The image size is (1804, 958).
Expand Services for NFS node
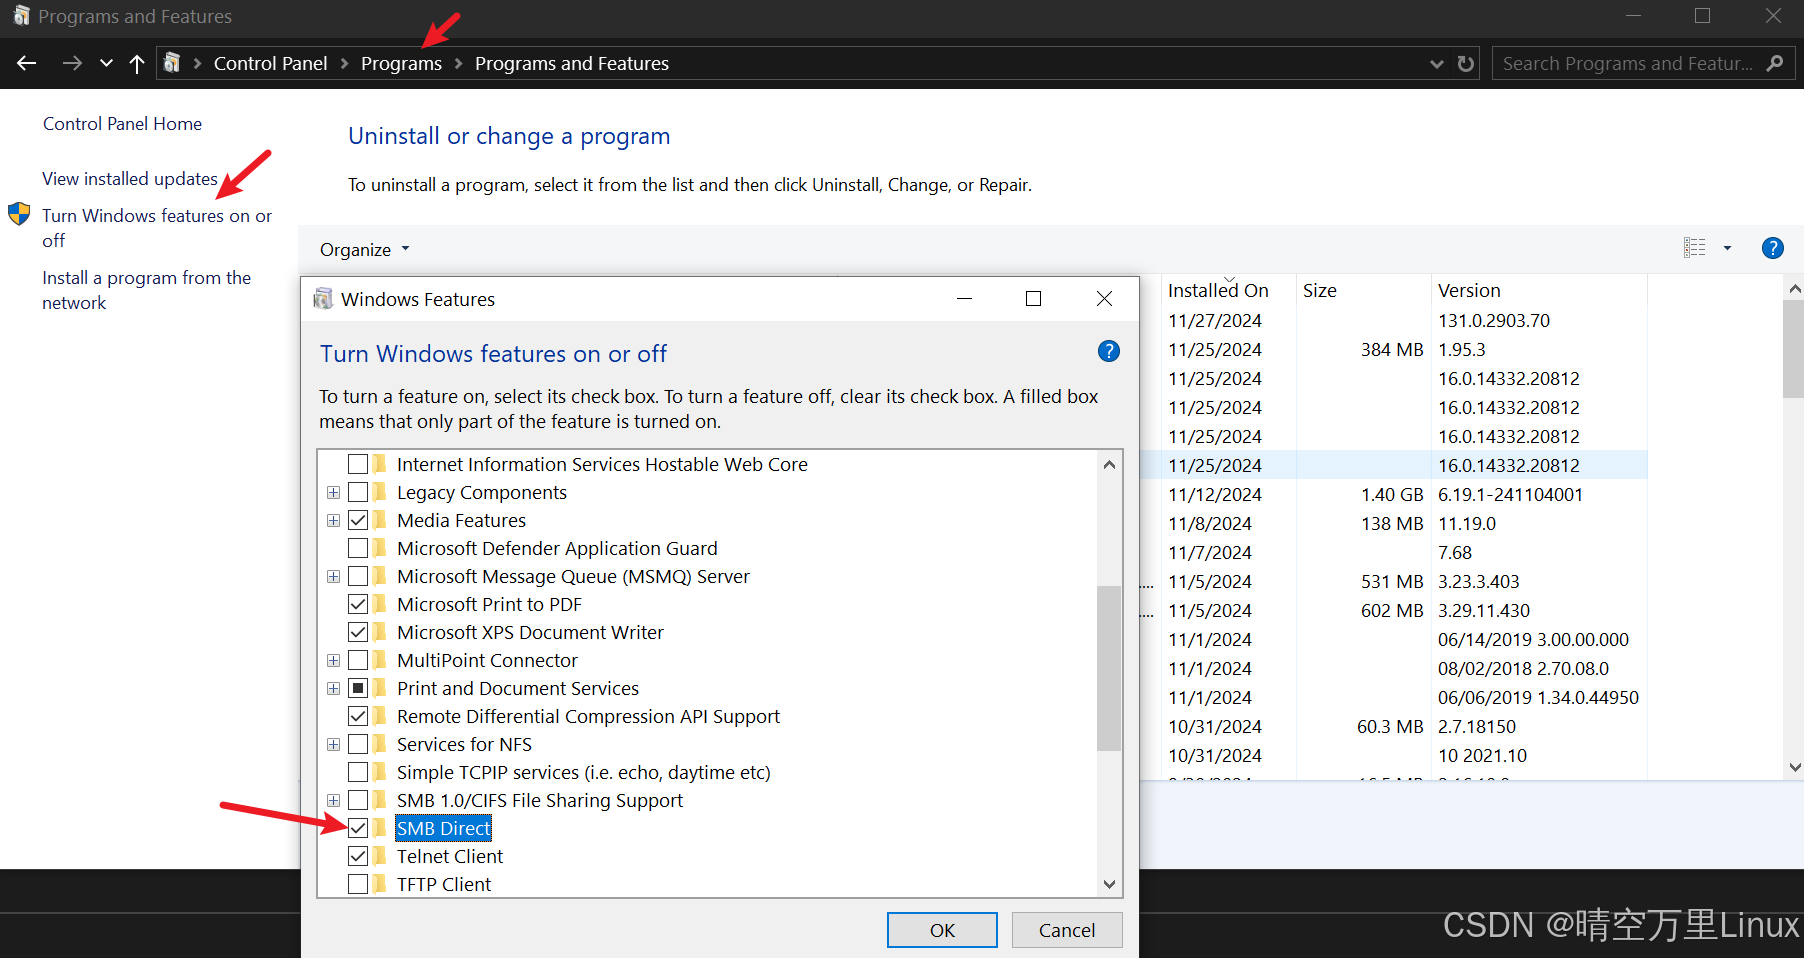[x=333, y=744]
